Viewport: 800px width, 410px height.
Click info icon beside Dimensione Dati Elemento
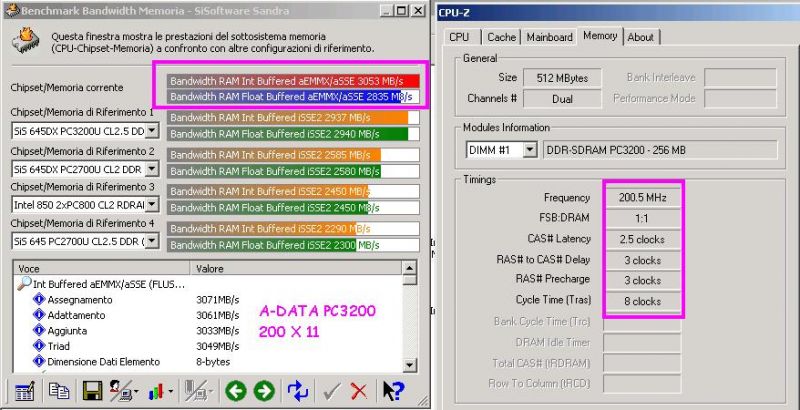pyautogui.click(x=39, y=361)
